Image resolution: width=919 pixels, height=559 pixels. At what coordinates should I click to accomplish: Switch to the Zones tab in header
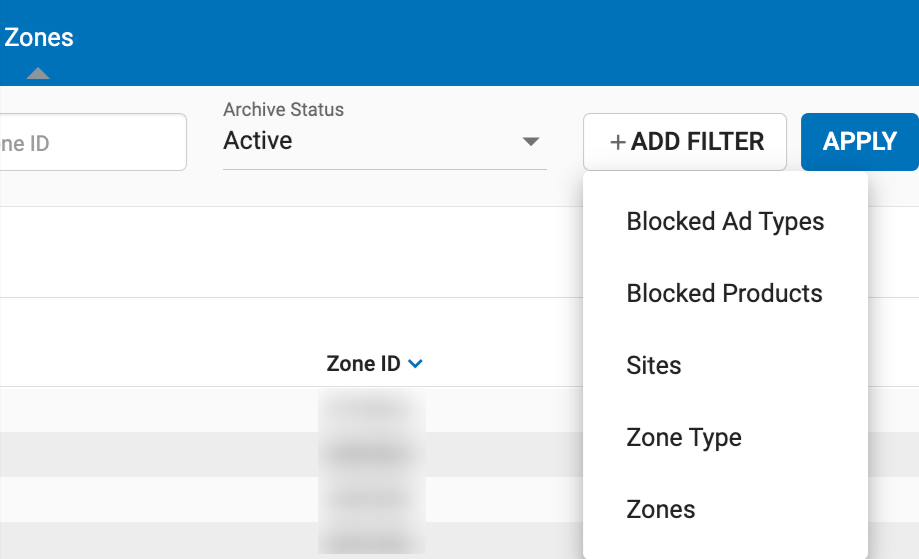point(39,38)
